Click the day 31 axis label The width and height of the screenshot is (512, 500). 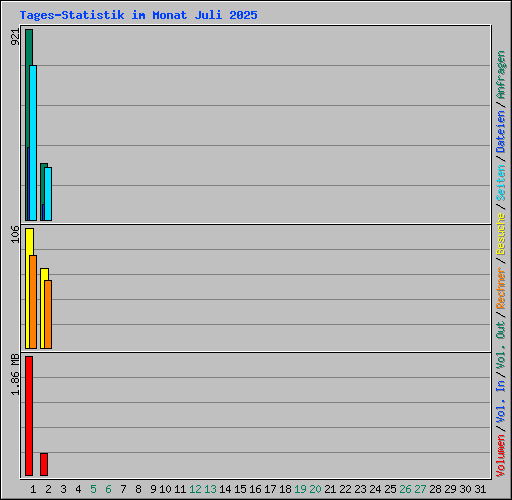pos(480,489)
